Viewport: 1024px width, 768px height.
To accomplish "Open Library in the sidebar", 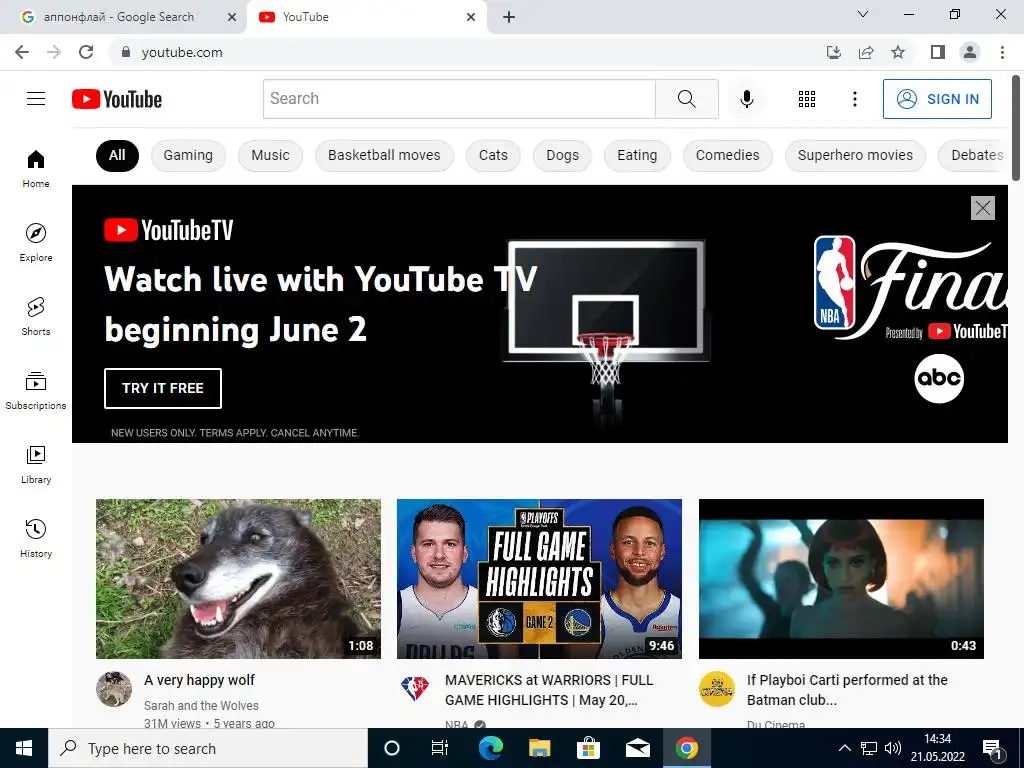I will [x=36, y=464].
